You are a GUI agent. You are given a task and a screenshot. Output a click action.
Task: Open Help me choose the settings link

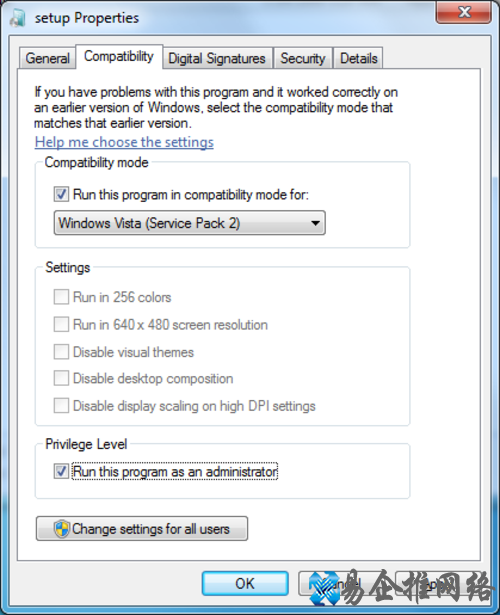pos(124,142)
